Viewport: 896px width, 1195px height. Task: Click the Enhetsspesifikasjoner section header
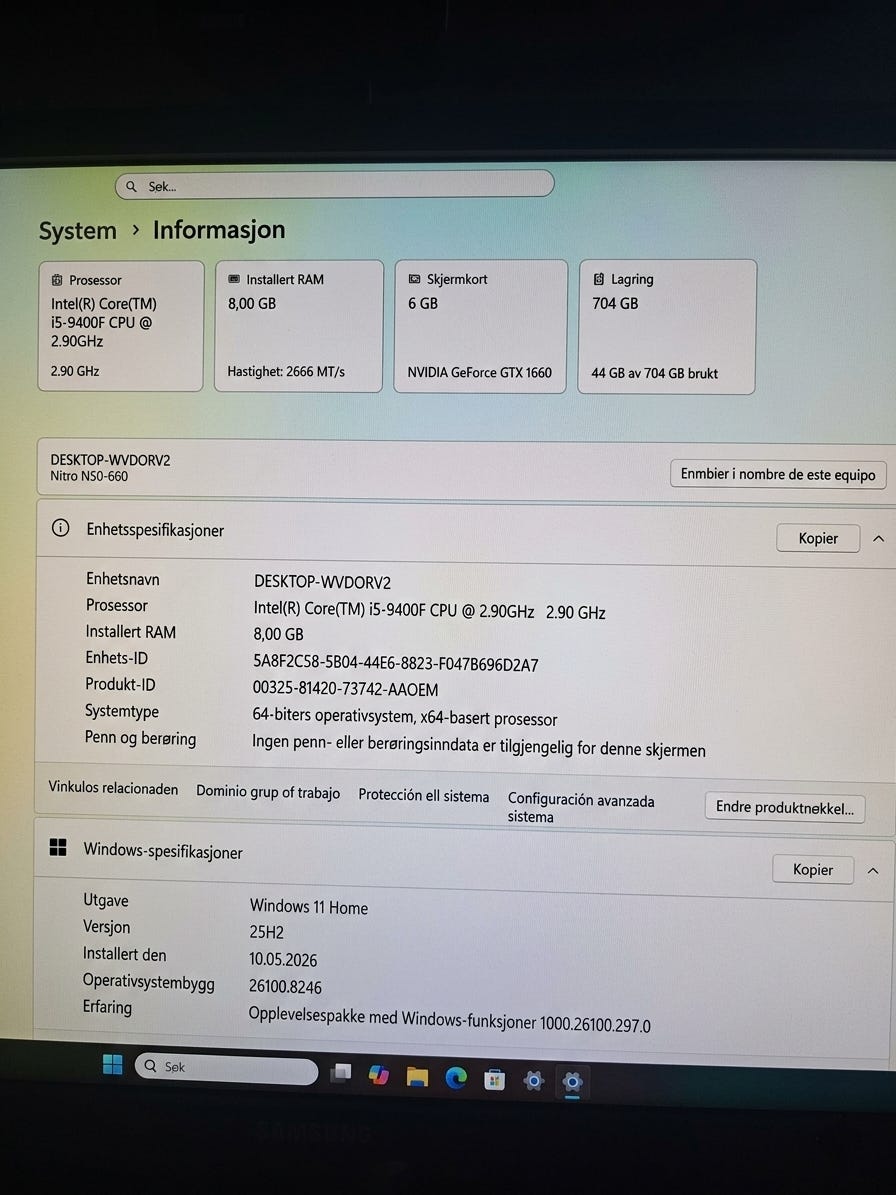[465, 532]
